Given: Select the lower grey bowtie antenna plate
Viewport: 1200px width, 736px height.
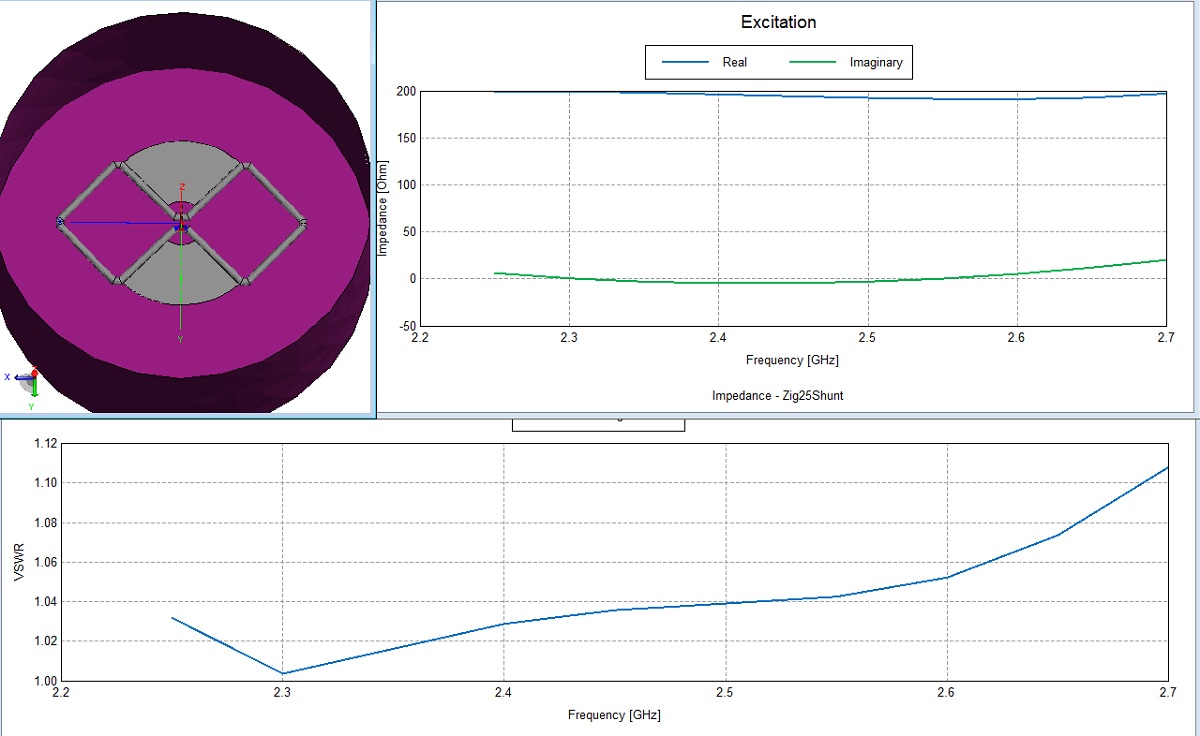Looking at the screenshot, I should pos(180,274).
